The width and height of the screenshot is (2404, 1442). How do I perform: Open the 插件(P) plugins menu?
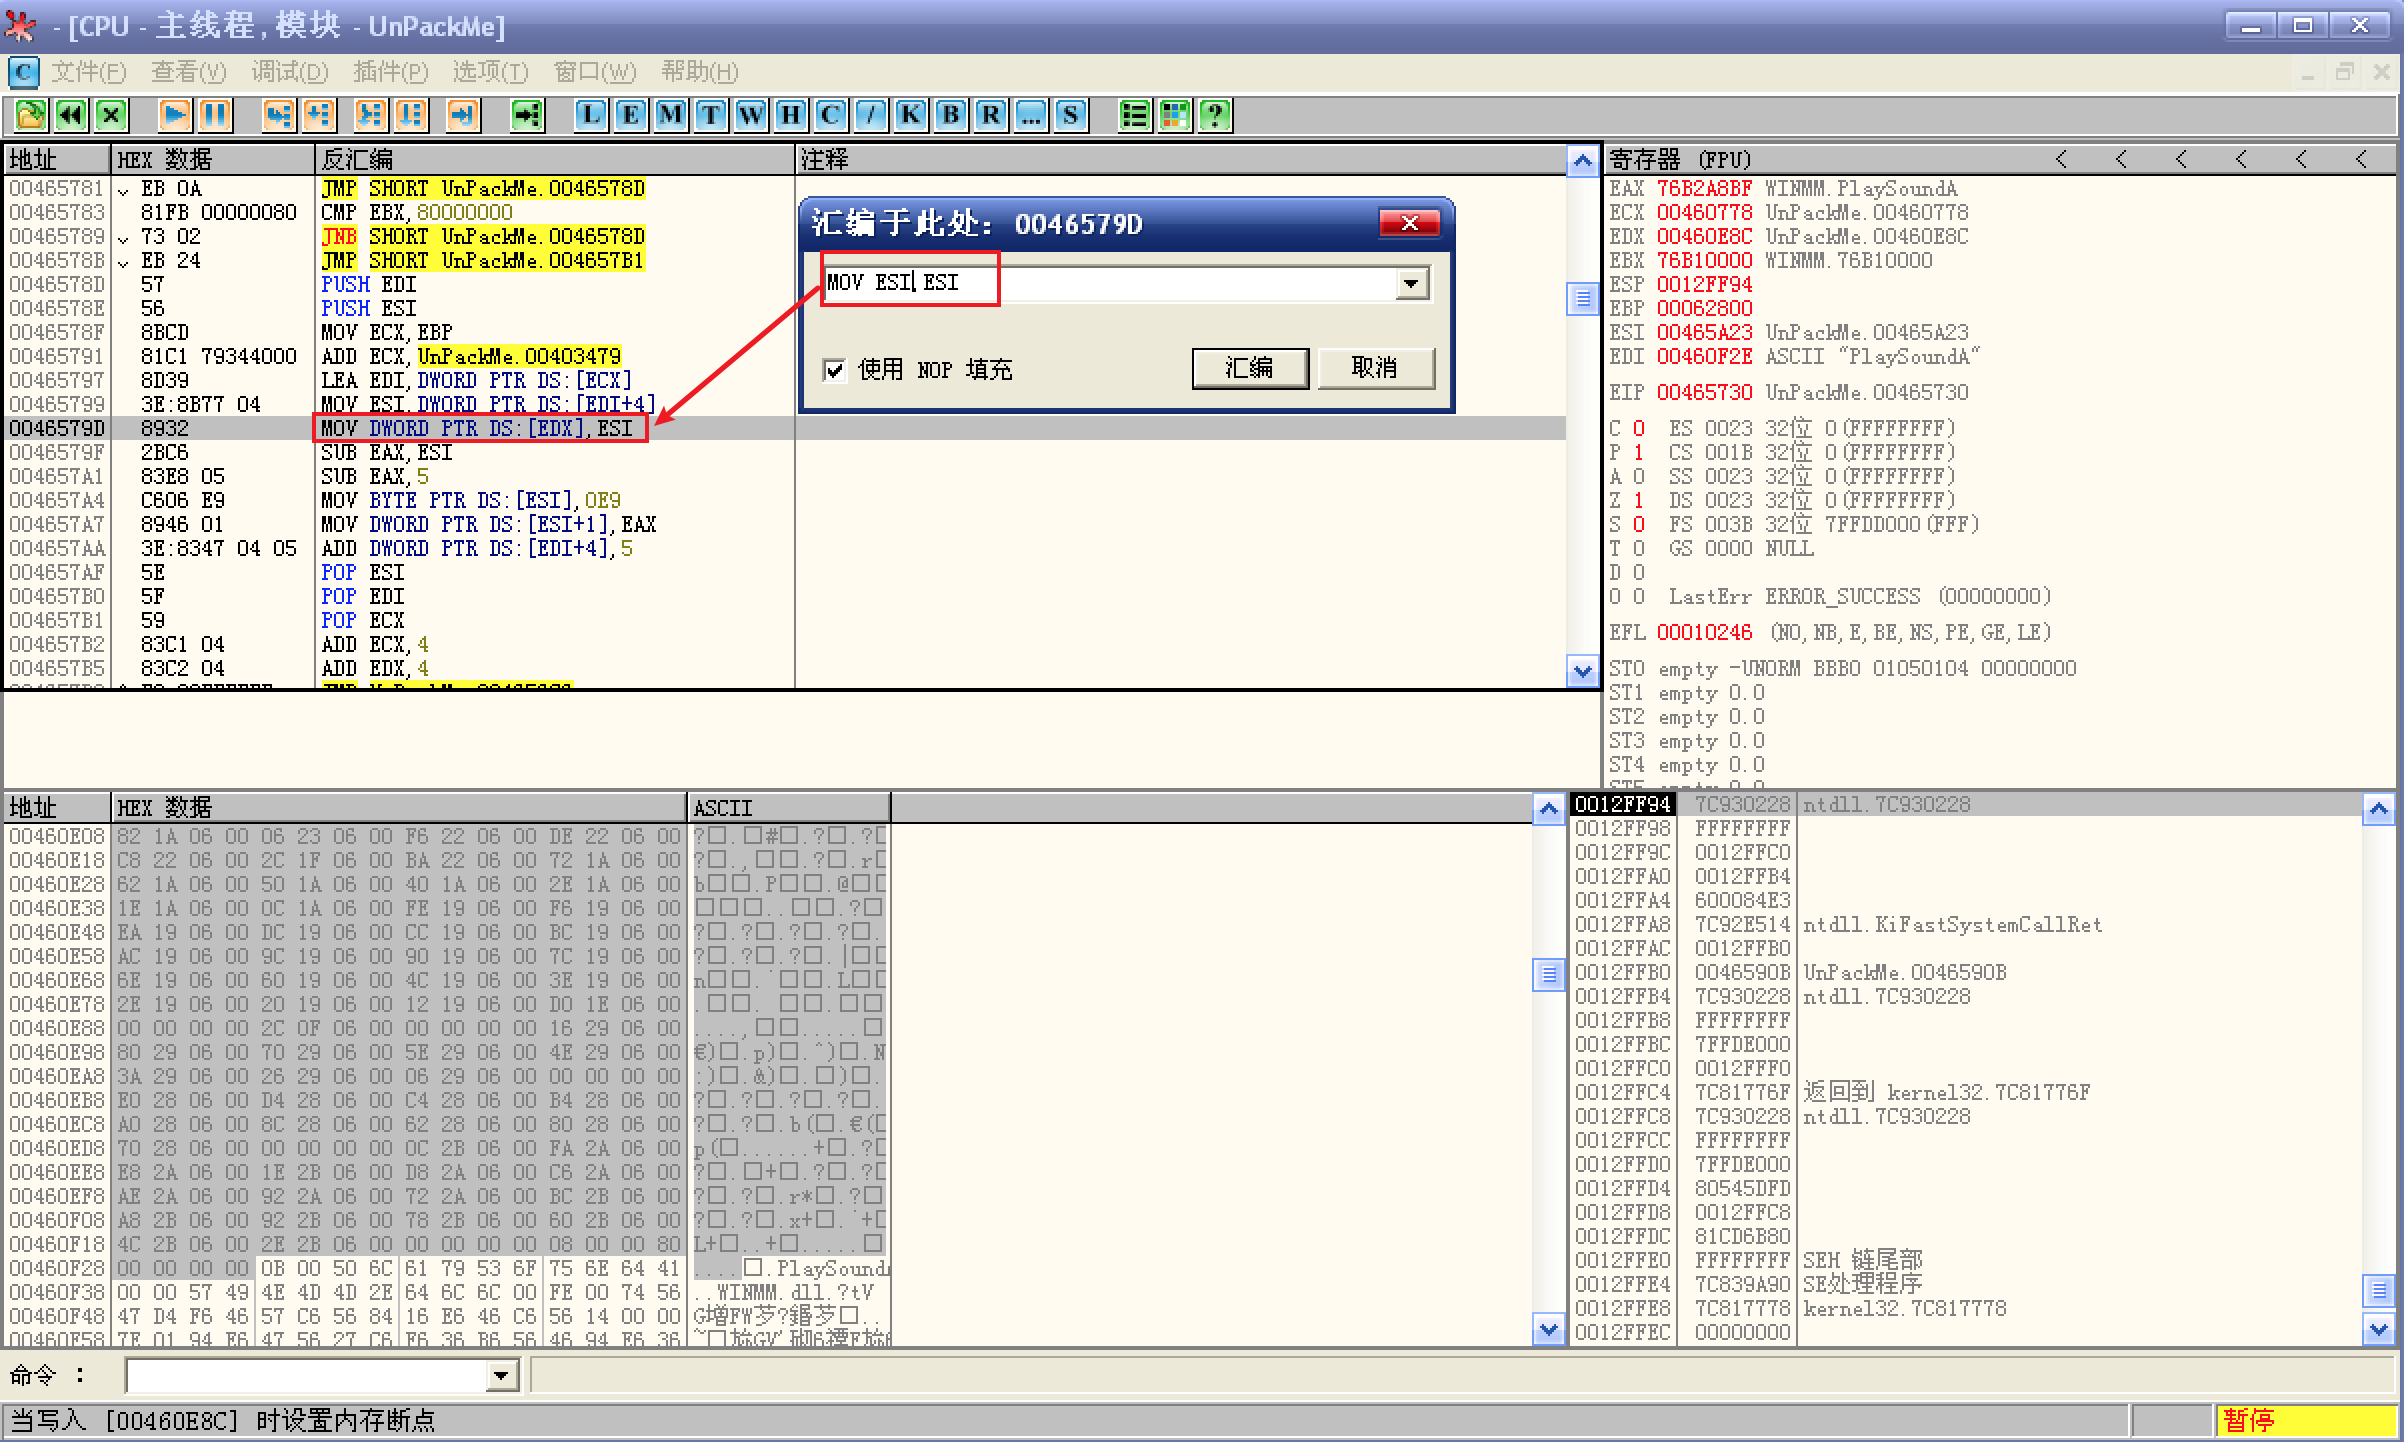click(390, 72)
